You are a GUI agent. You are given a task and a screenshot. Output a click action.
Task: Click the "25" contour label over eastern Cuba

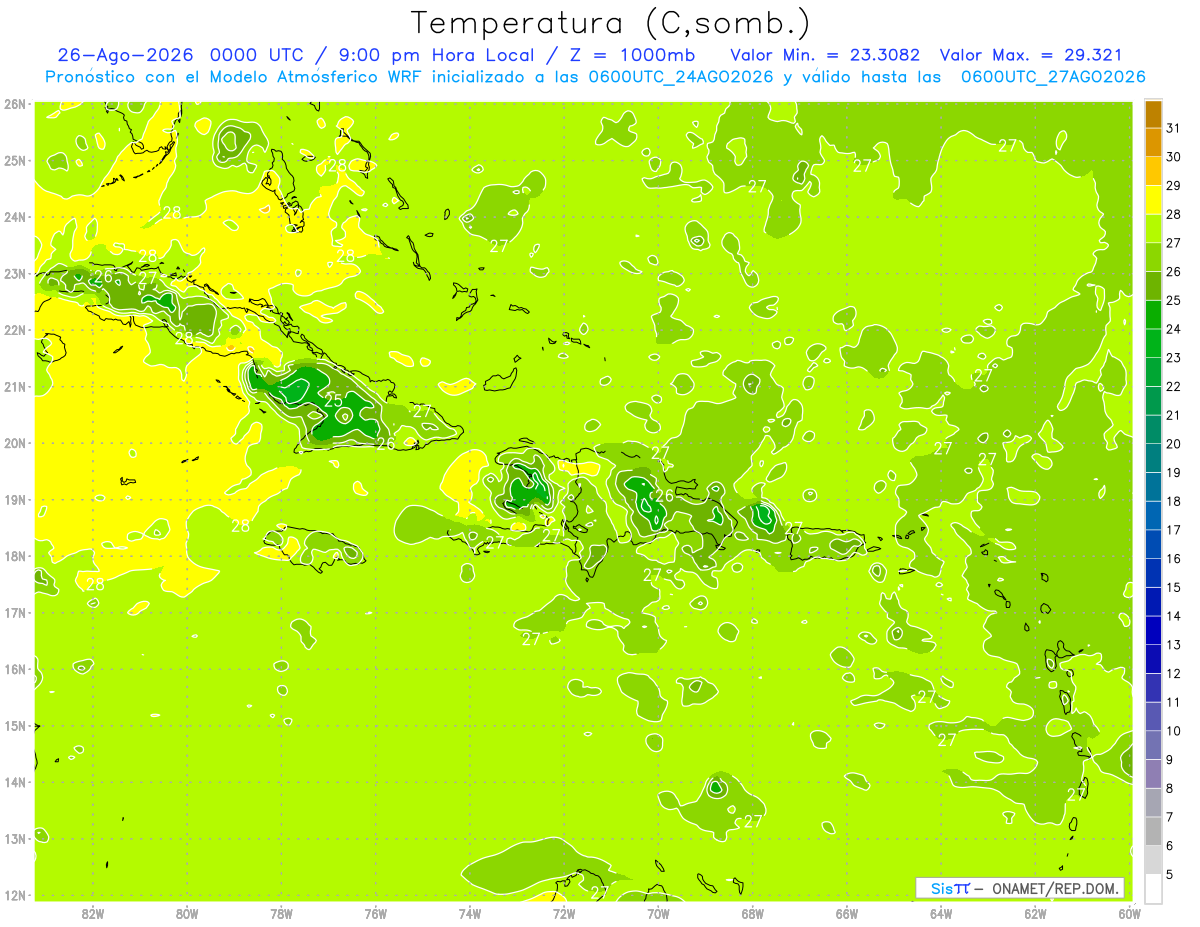(333, 401)
